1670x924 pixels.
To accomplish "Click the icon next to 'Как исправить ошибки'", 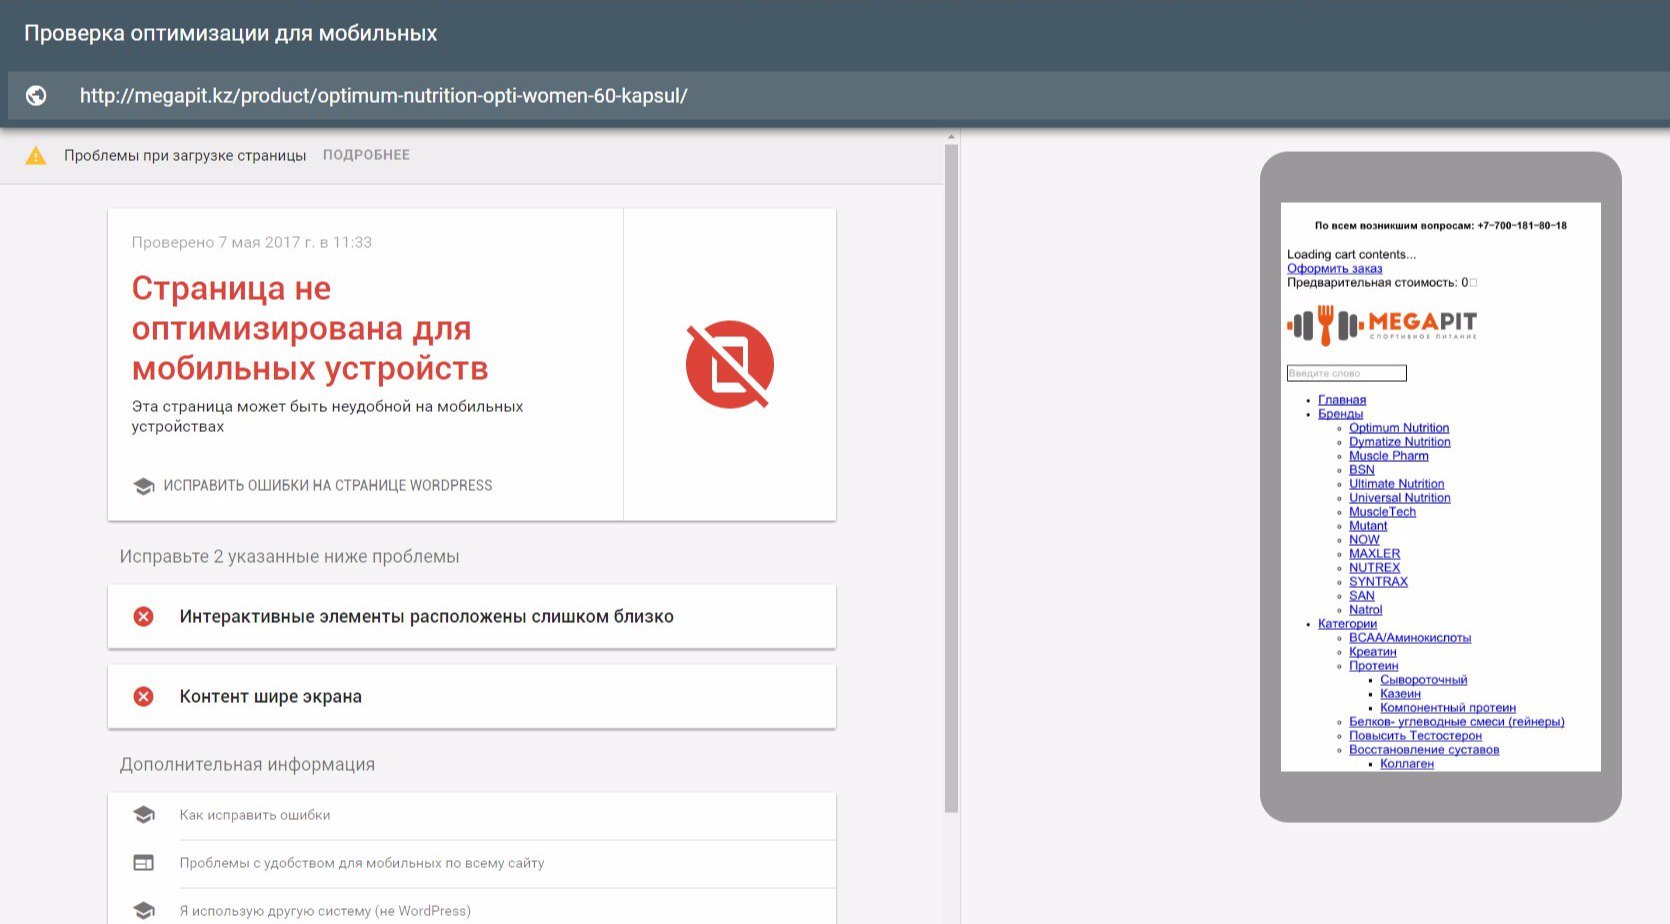I will click(144, 815).
